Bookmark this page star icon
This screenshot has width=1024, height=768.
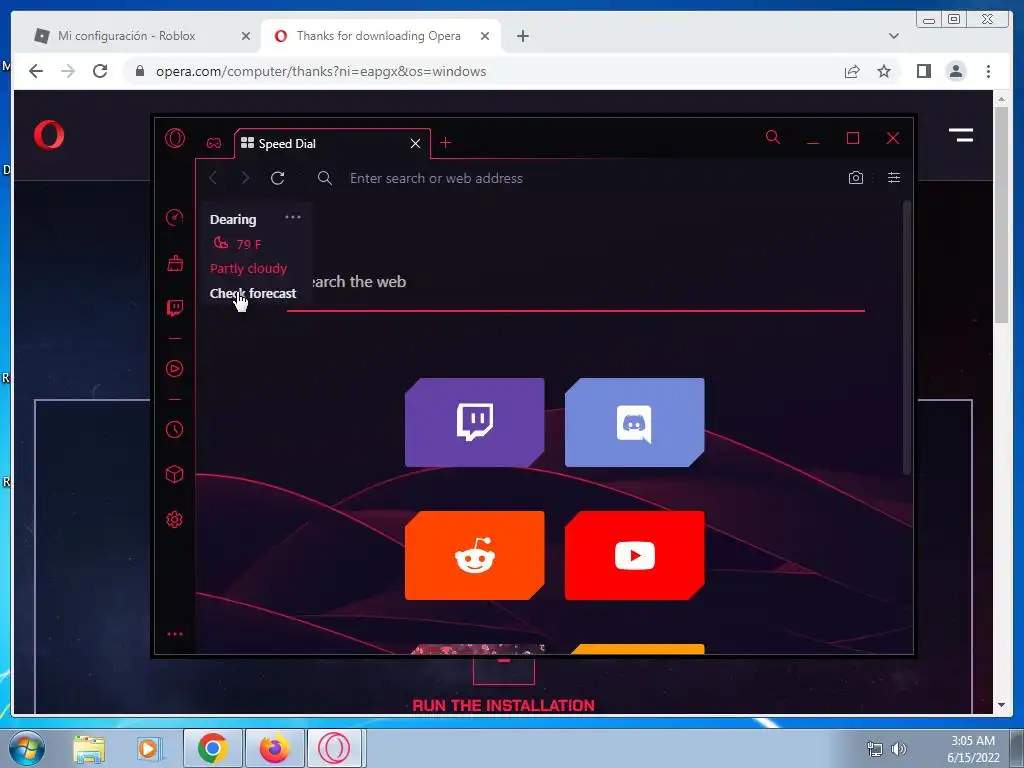884,71
